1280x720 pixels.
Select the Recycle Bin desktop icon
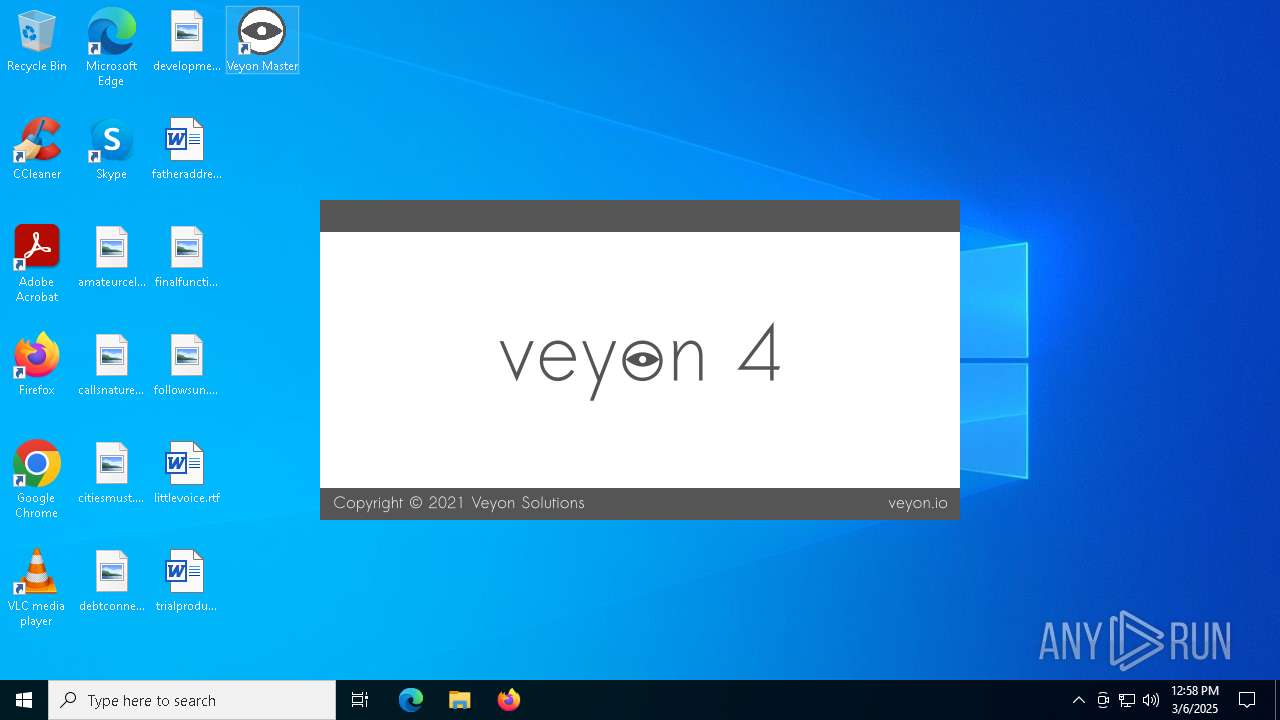pos(37,41)
